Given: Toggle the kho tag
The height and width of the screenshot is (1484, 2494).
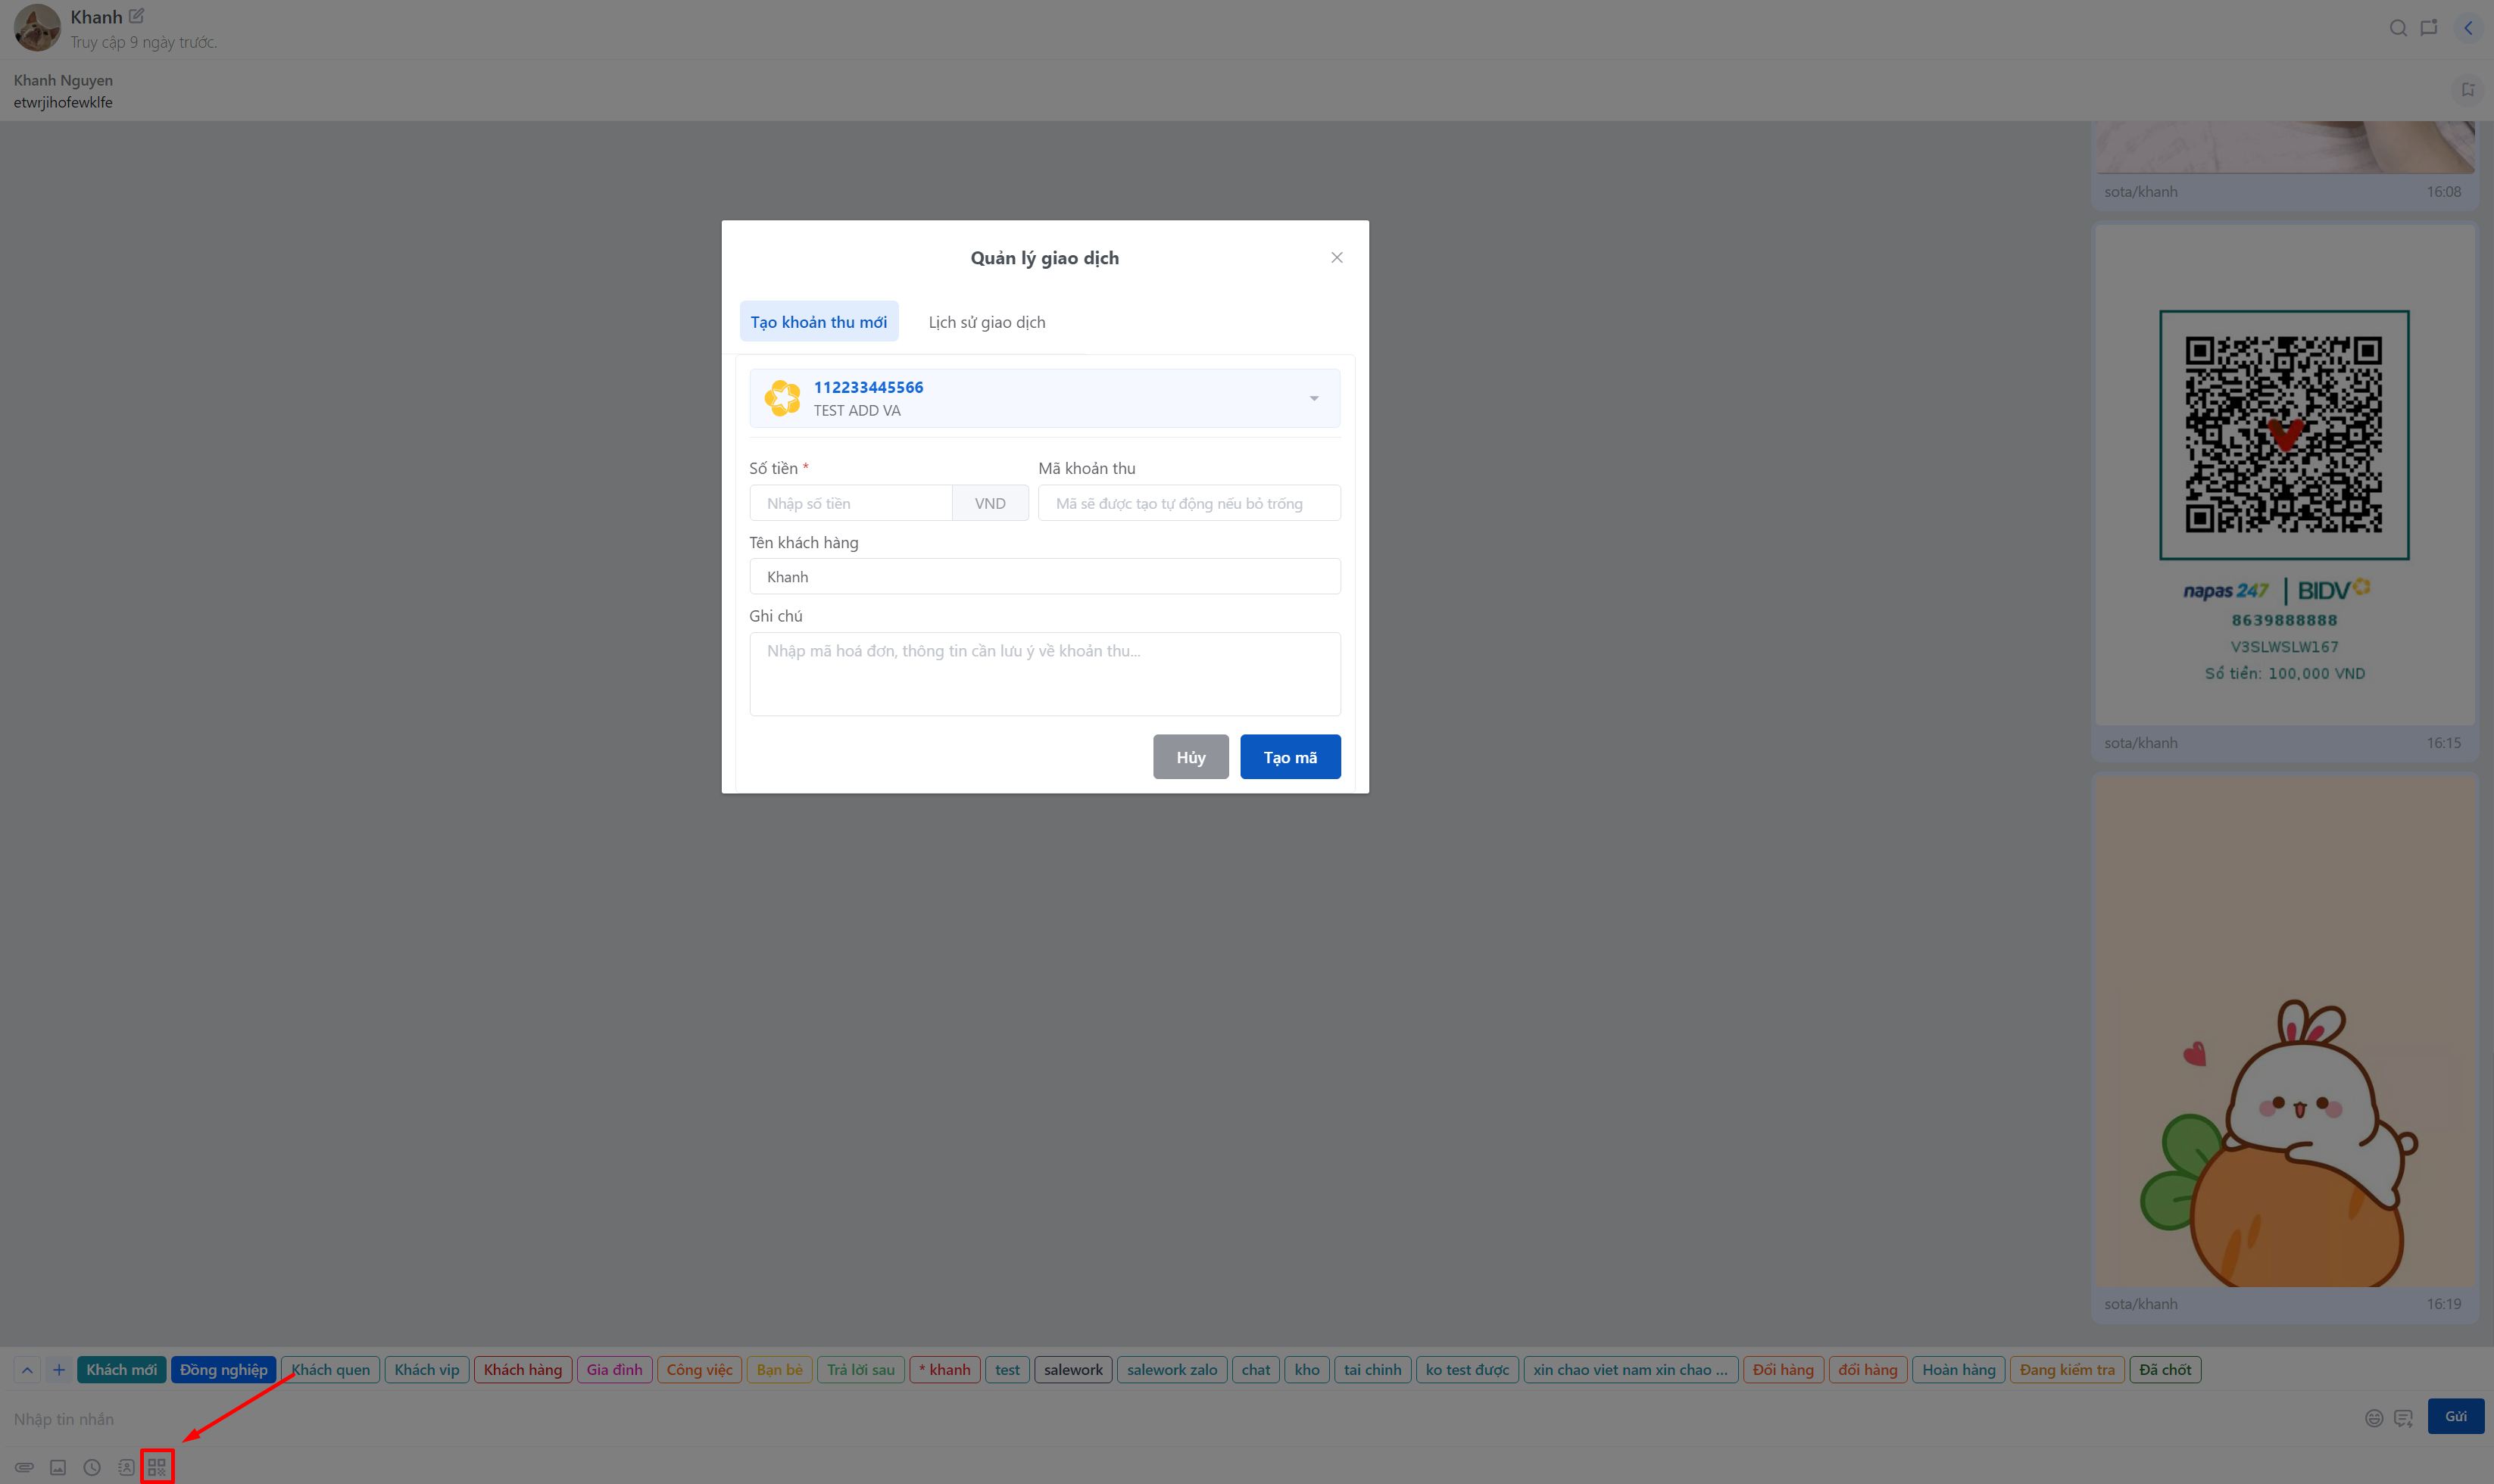Looking at the screenshot, I should 1307,1370.
